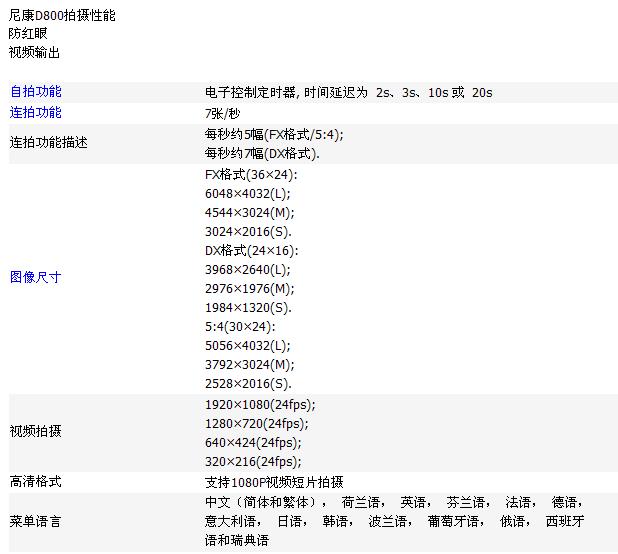This screenshot has height=554, width=618.
Task: Click the 2528×2016(S) size
Action: (x=248, y=383)
